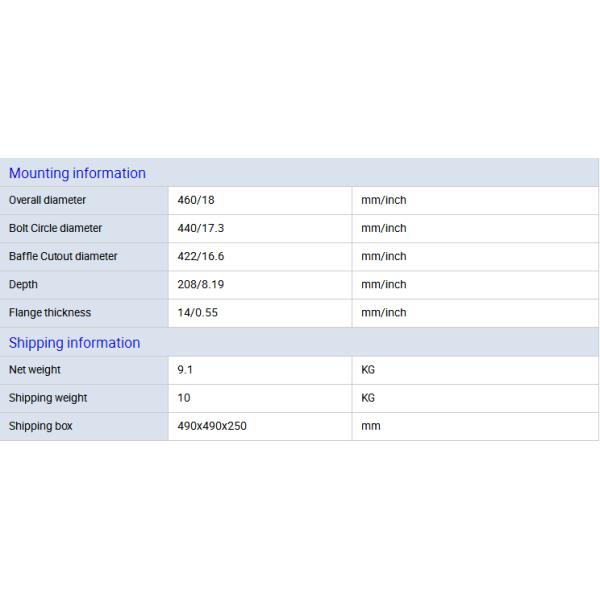Click the Mounting information section header
The height and width of the screenshot is (600, 600).
pyautogui.click(x=77, y=173)
